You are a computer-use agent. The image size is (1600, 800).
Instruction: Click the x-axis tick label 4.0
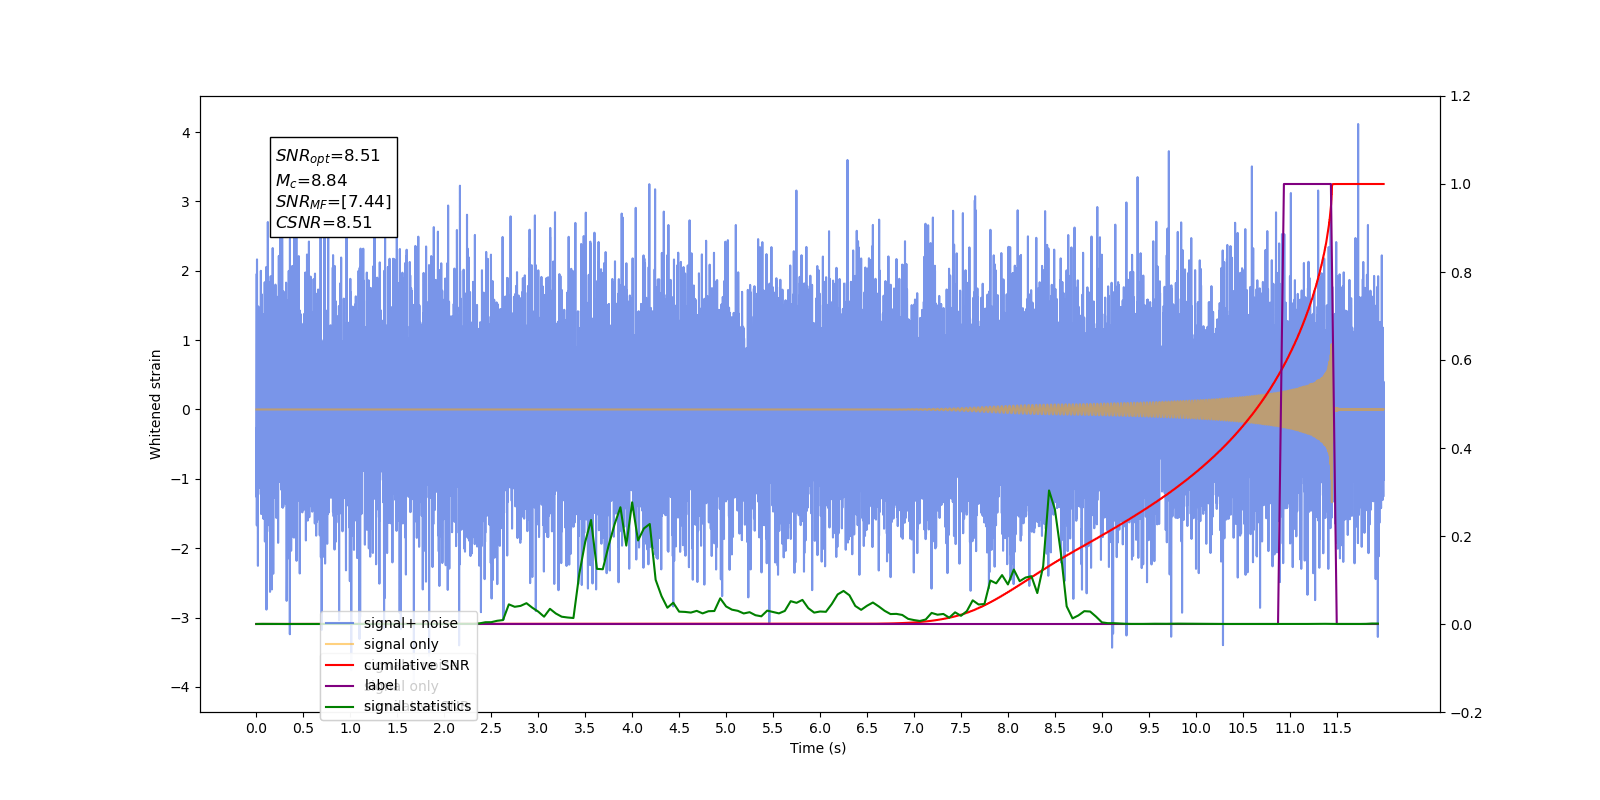632,728
